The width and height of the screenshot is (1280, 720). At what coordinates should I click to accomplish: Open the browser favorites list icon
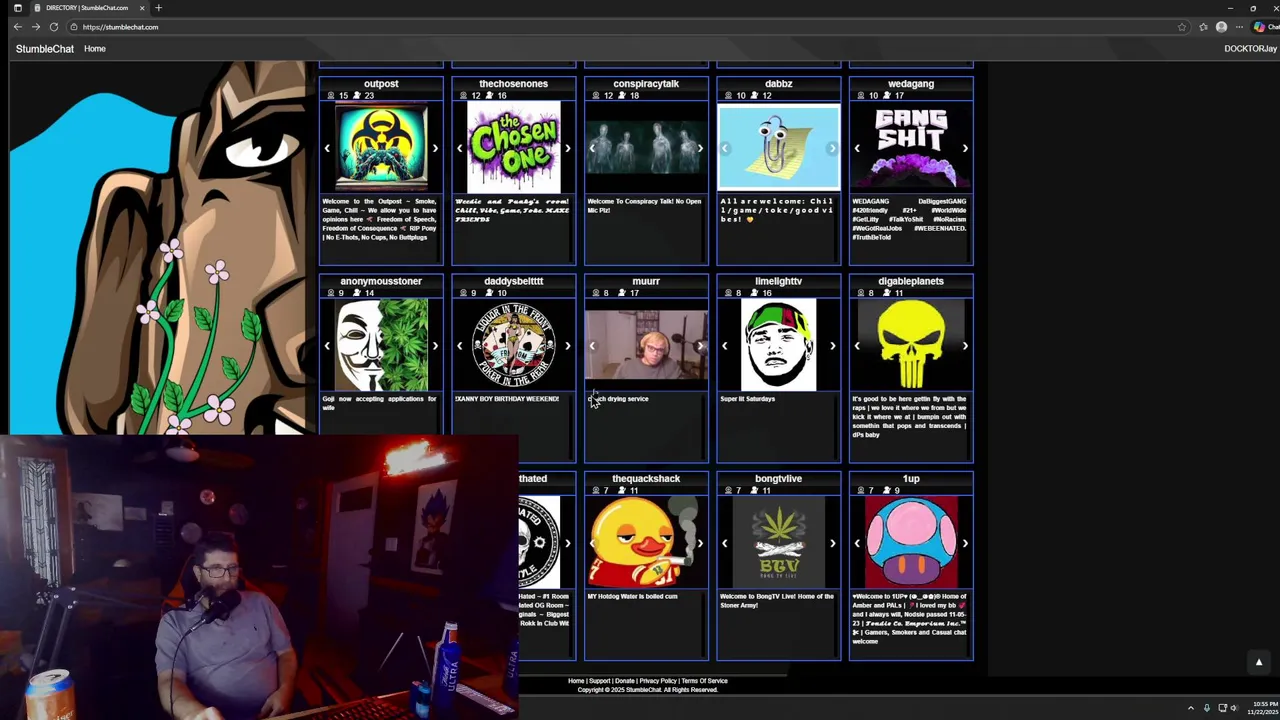tap(1203, 27)
